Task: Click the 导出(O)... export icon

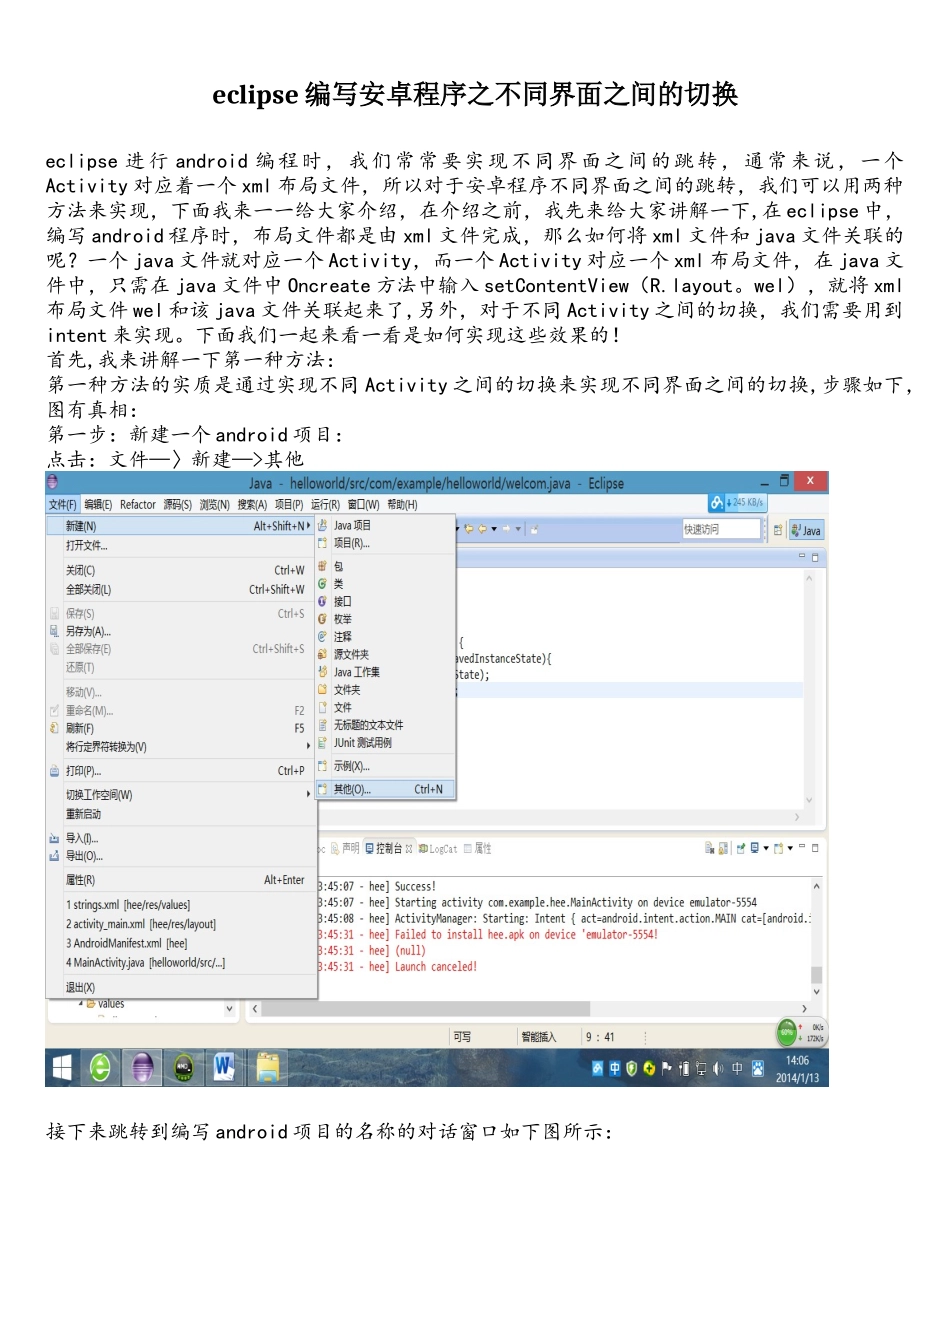Action: [x=55, y=856]
